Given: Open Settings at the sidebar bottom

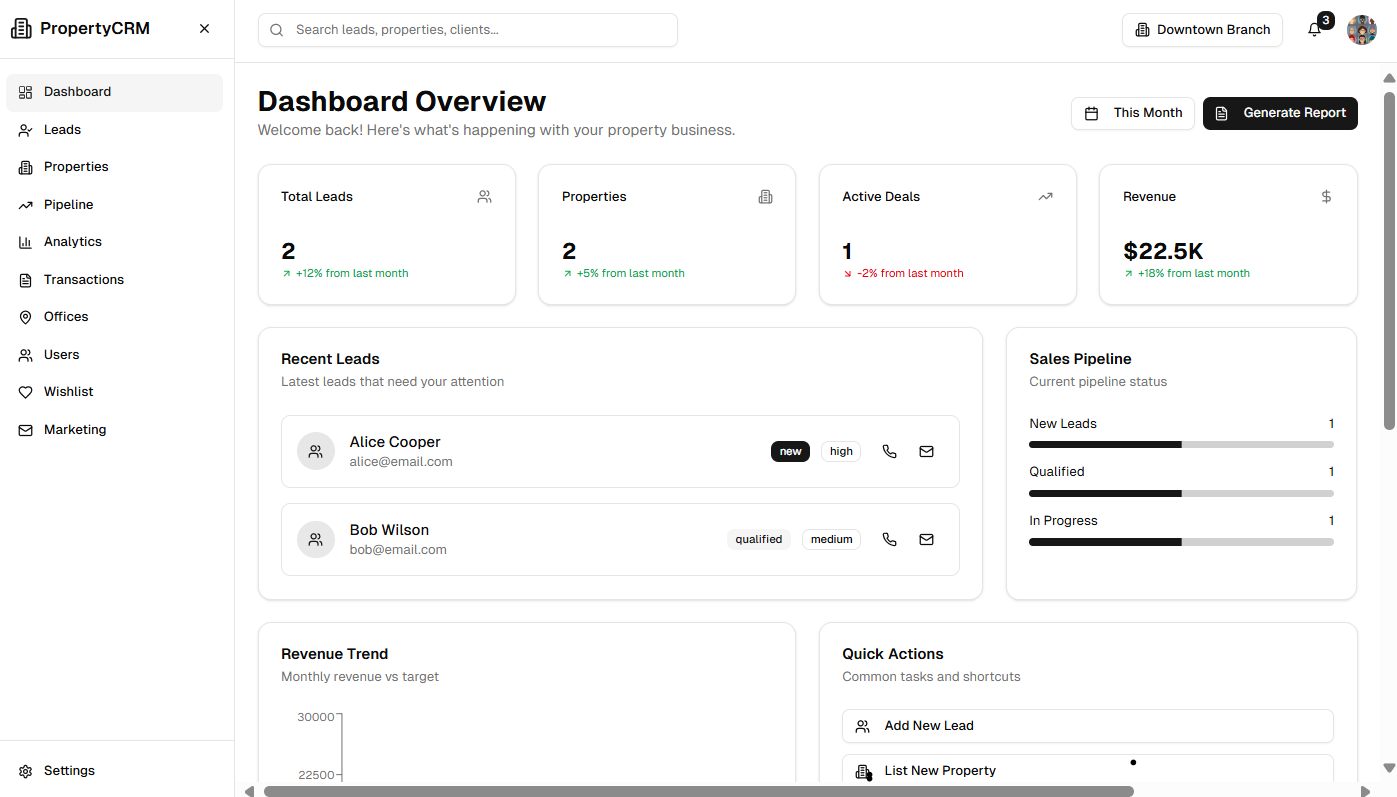Looking at the screenshot, I should tap(69, 771).
